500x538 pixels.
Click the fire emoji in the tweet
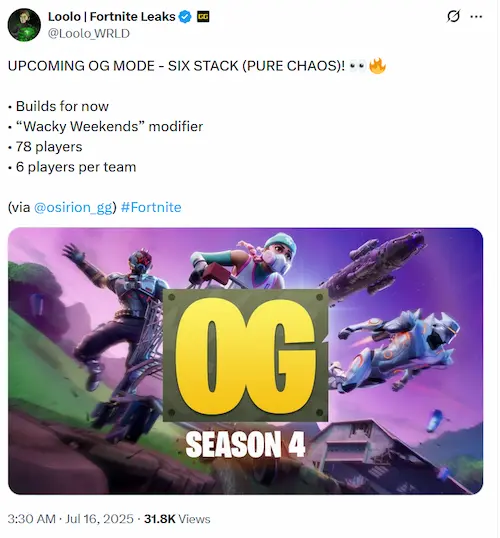(377, 66)
